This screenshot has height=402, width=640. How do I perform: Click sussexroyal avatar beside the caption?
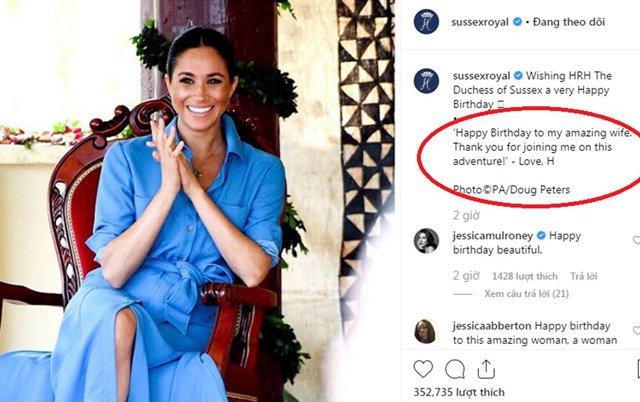(x=426, y=81)
